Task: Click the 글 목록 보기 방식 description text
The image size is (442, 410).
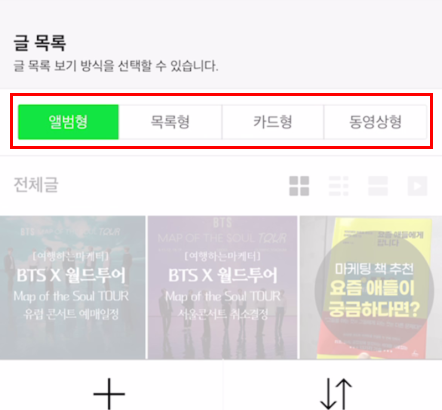Action: tap(116, 66)
